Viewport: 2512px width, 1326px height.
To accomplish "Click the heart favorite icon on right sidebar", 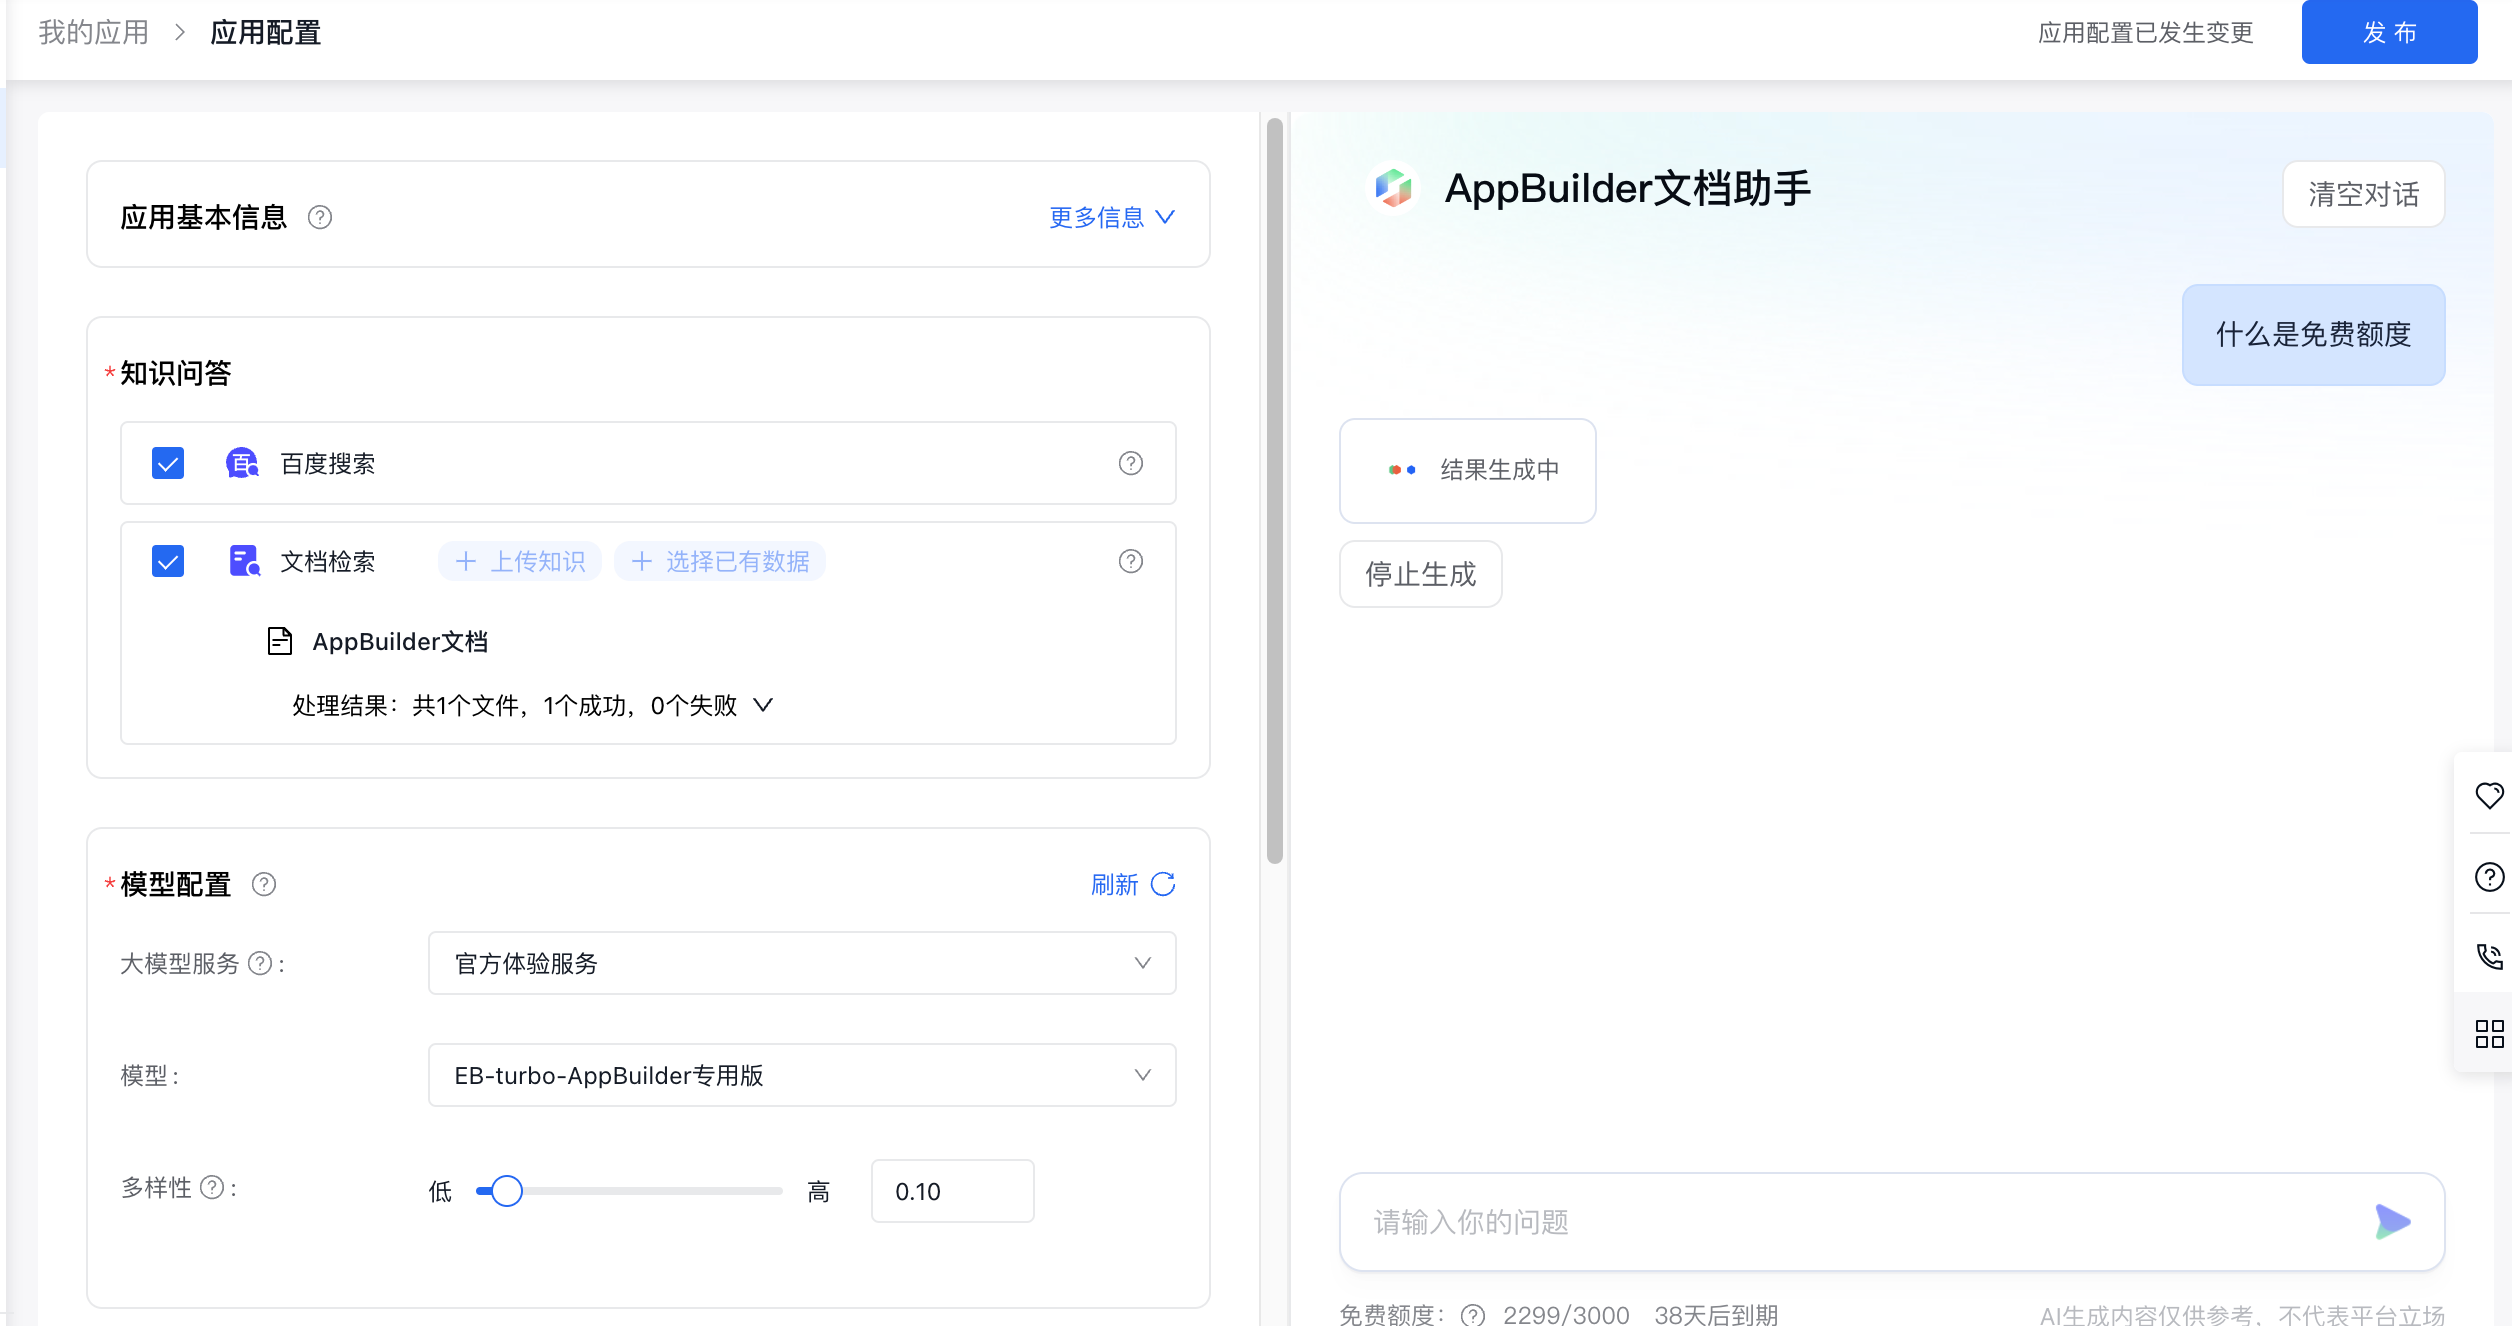I will tap(2489, 795).
